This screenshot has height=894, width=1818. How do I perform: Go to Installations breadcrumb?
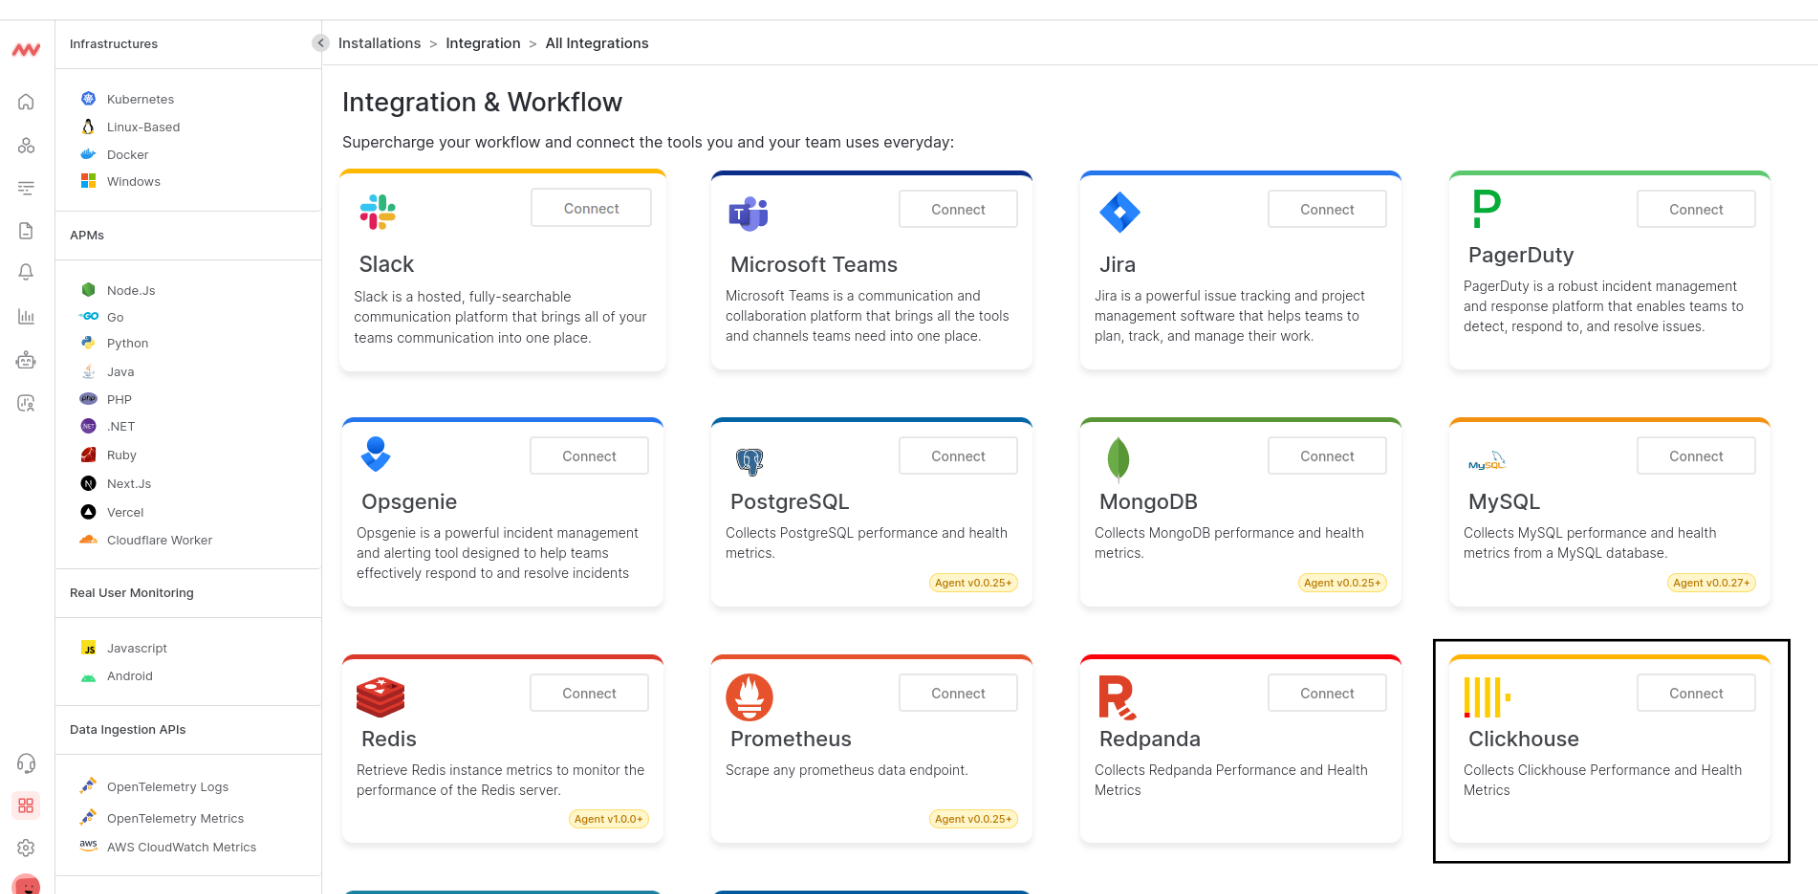379,43
